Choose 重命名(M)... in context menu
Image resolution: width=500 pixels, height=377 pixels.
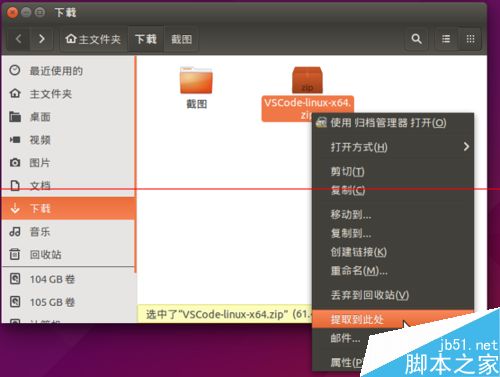point(393,270)
